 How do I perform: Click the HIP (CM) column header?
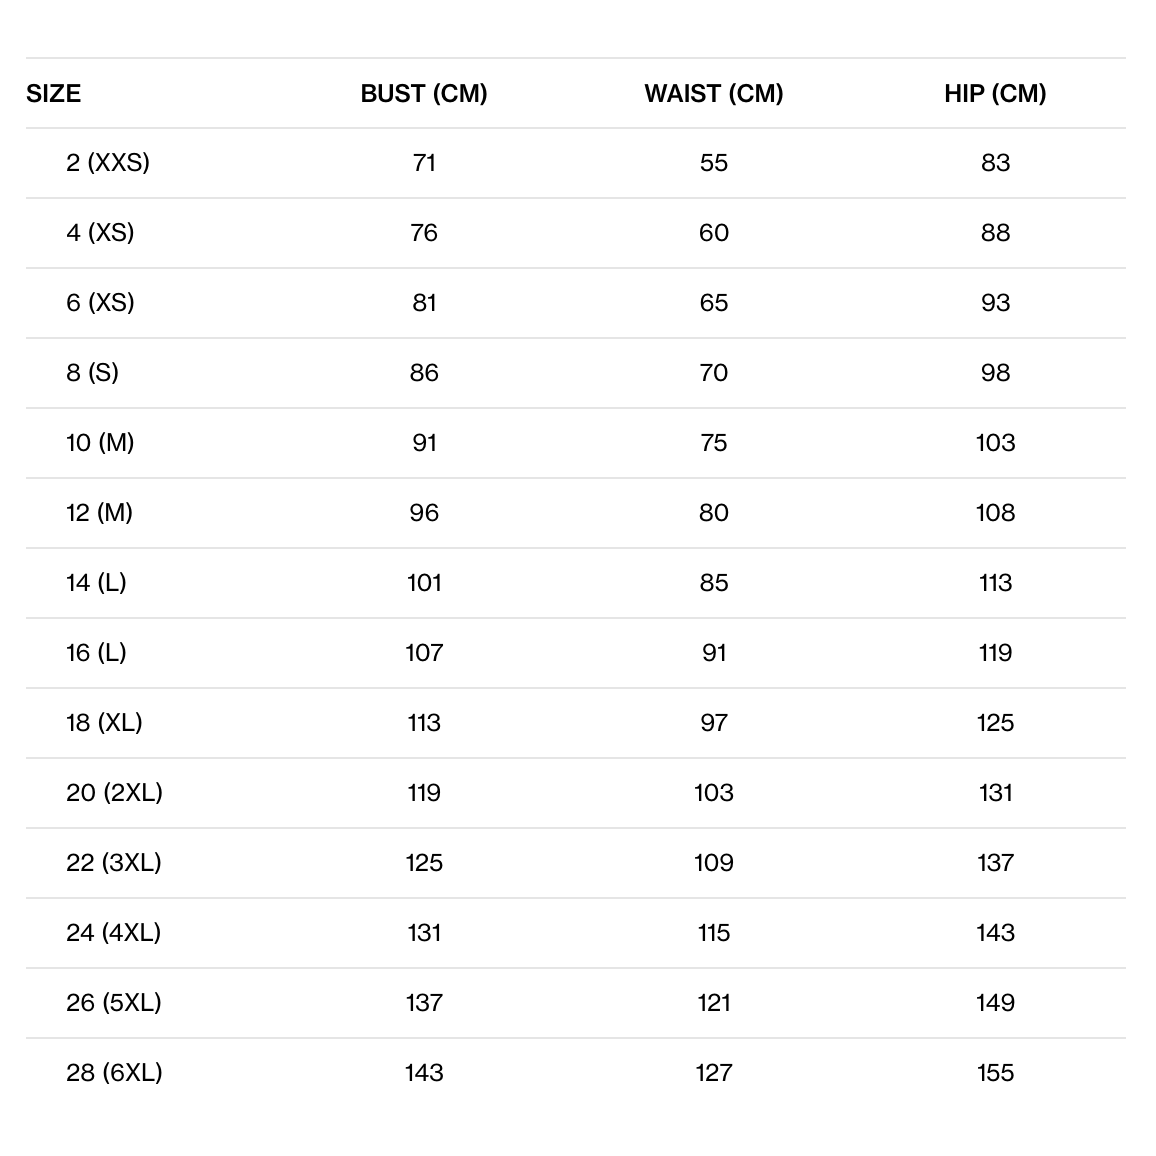tap(995, 93)
